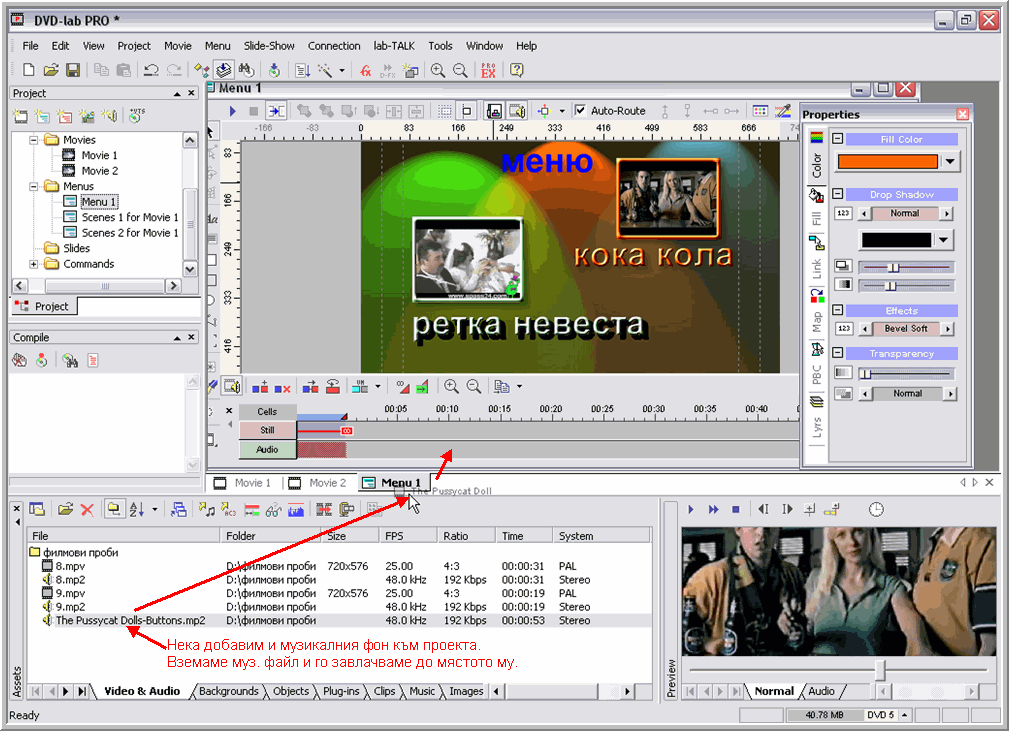Collapse the Movies tree folder

point(33,140)
